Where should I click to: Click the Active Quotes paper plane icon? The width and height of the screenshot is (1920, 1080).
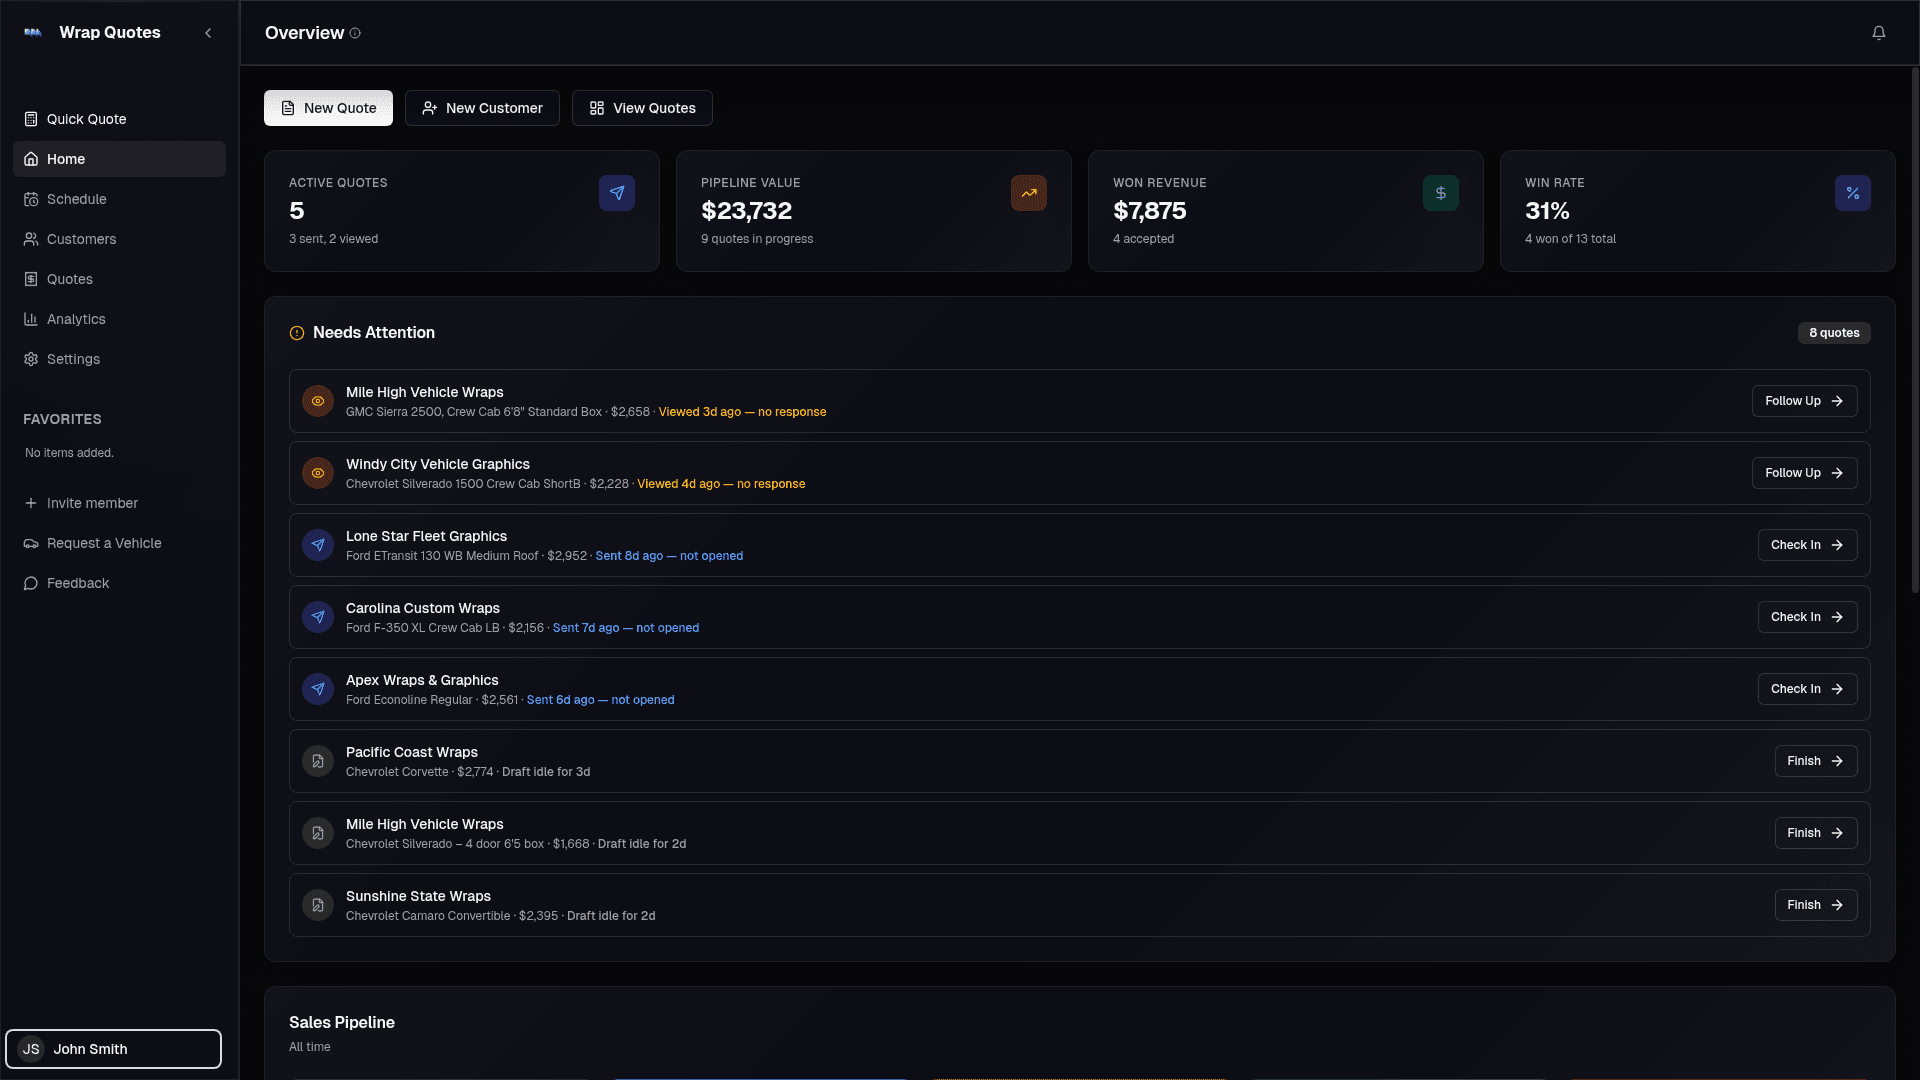(x=616, y=193)
